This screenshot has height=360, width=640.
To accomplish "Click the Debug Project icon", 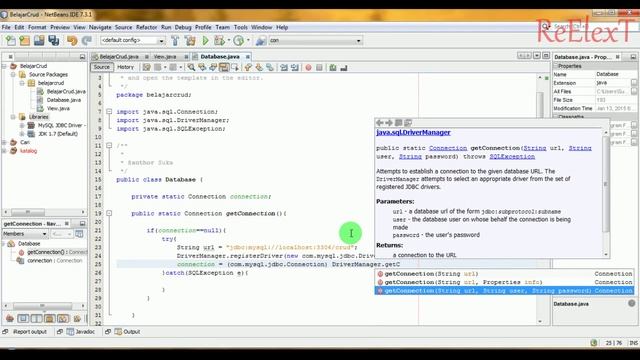I will [x=220, y=40].
